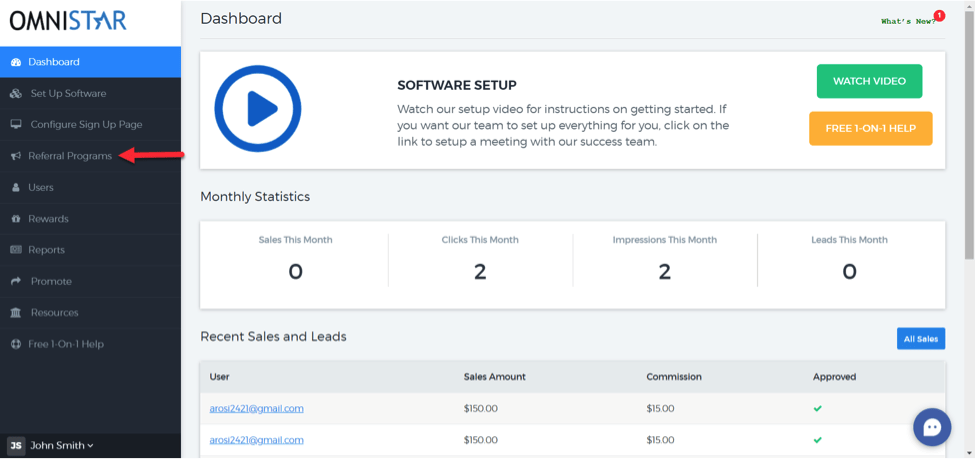Click the person icon next to Users

(16, 188)
